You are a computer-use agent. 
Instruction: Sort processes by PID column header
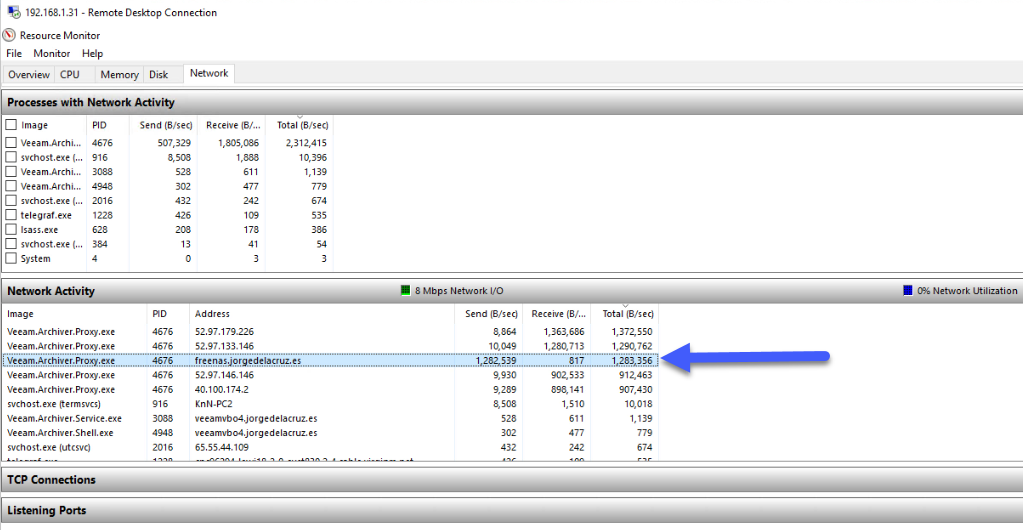click(x=108, y=125)
